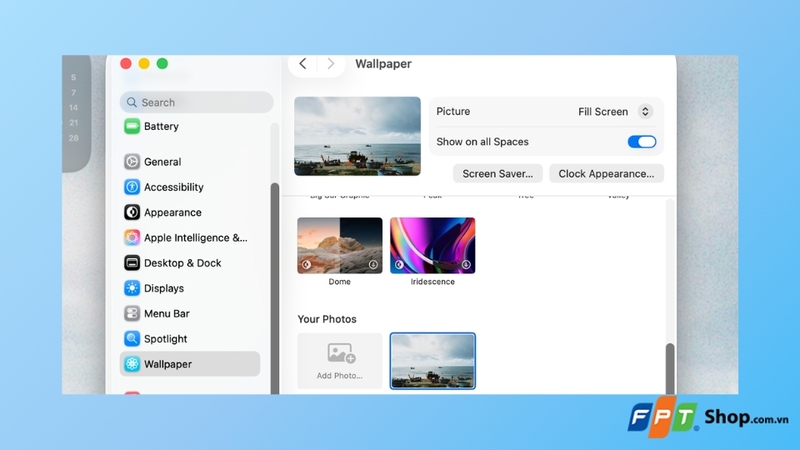Click the Displays sun icon
Image resolution: width=800 pixels, height=450 pixels.
(x=132, y=288)
